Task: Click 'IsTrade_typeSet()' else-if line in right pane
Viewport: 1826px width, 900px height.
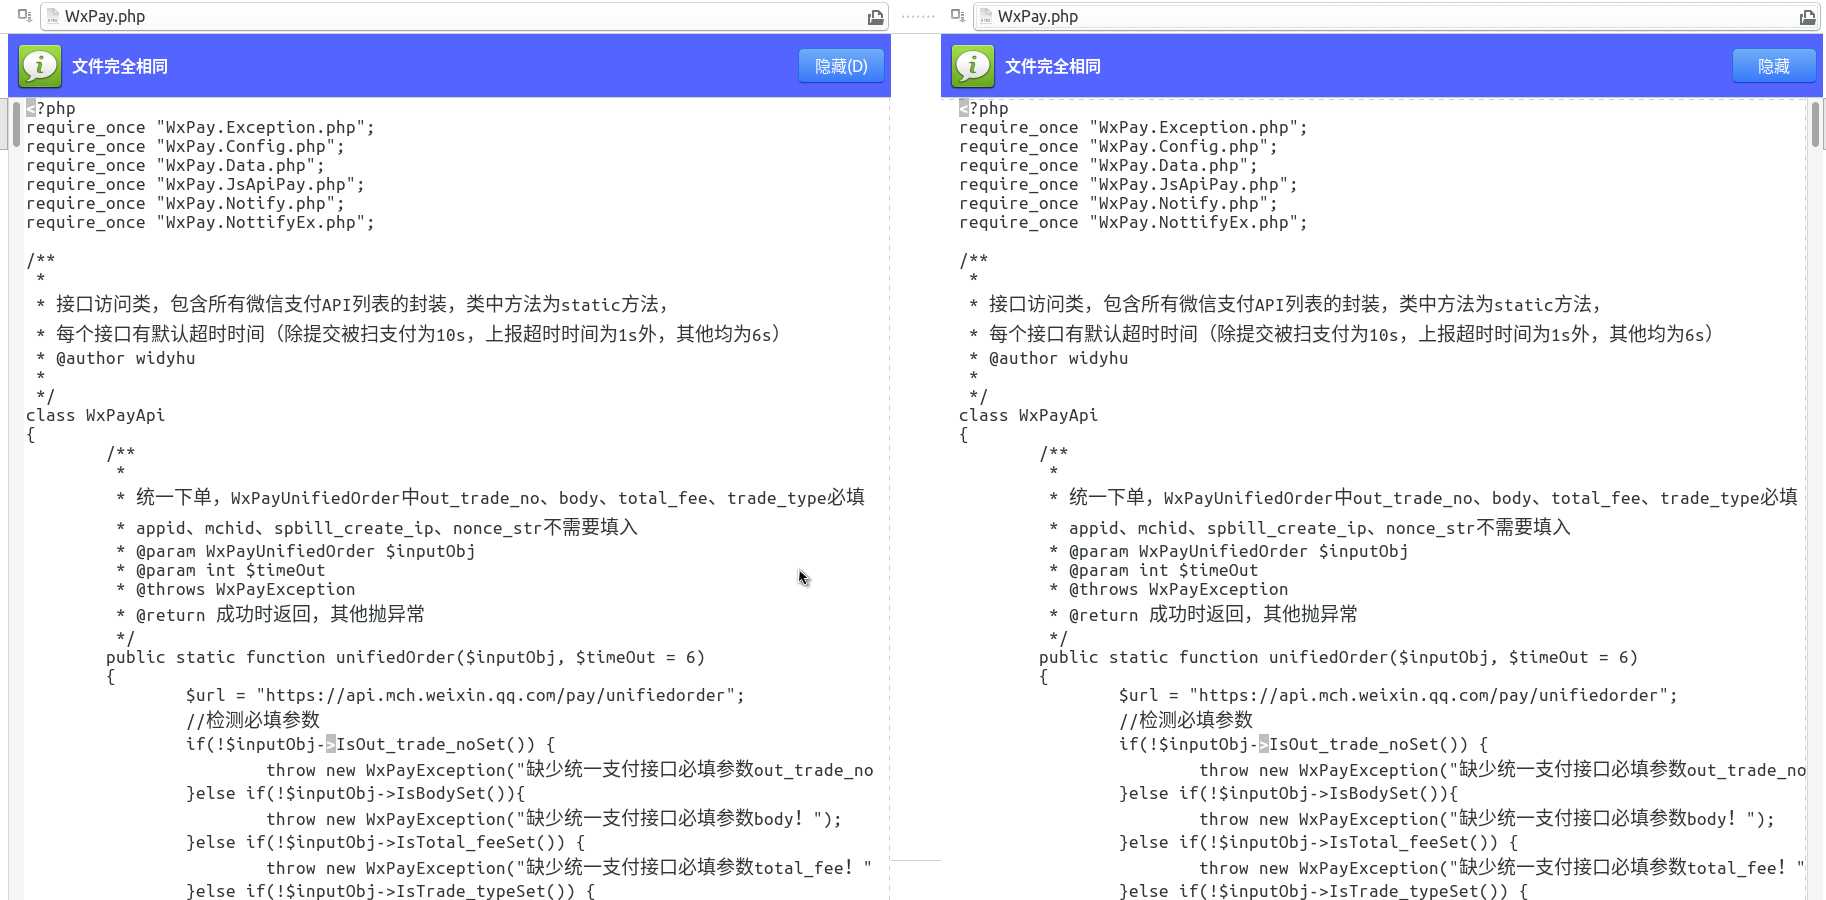Action: [1323, 890]
